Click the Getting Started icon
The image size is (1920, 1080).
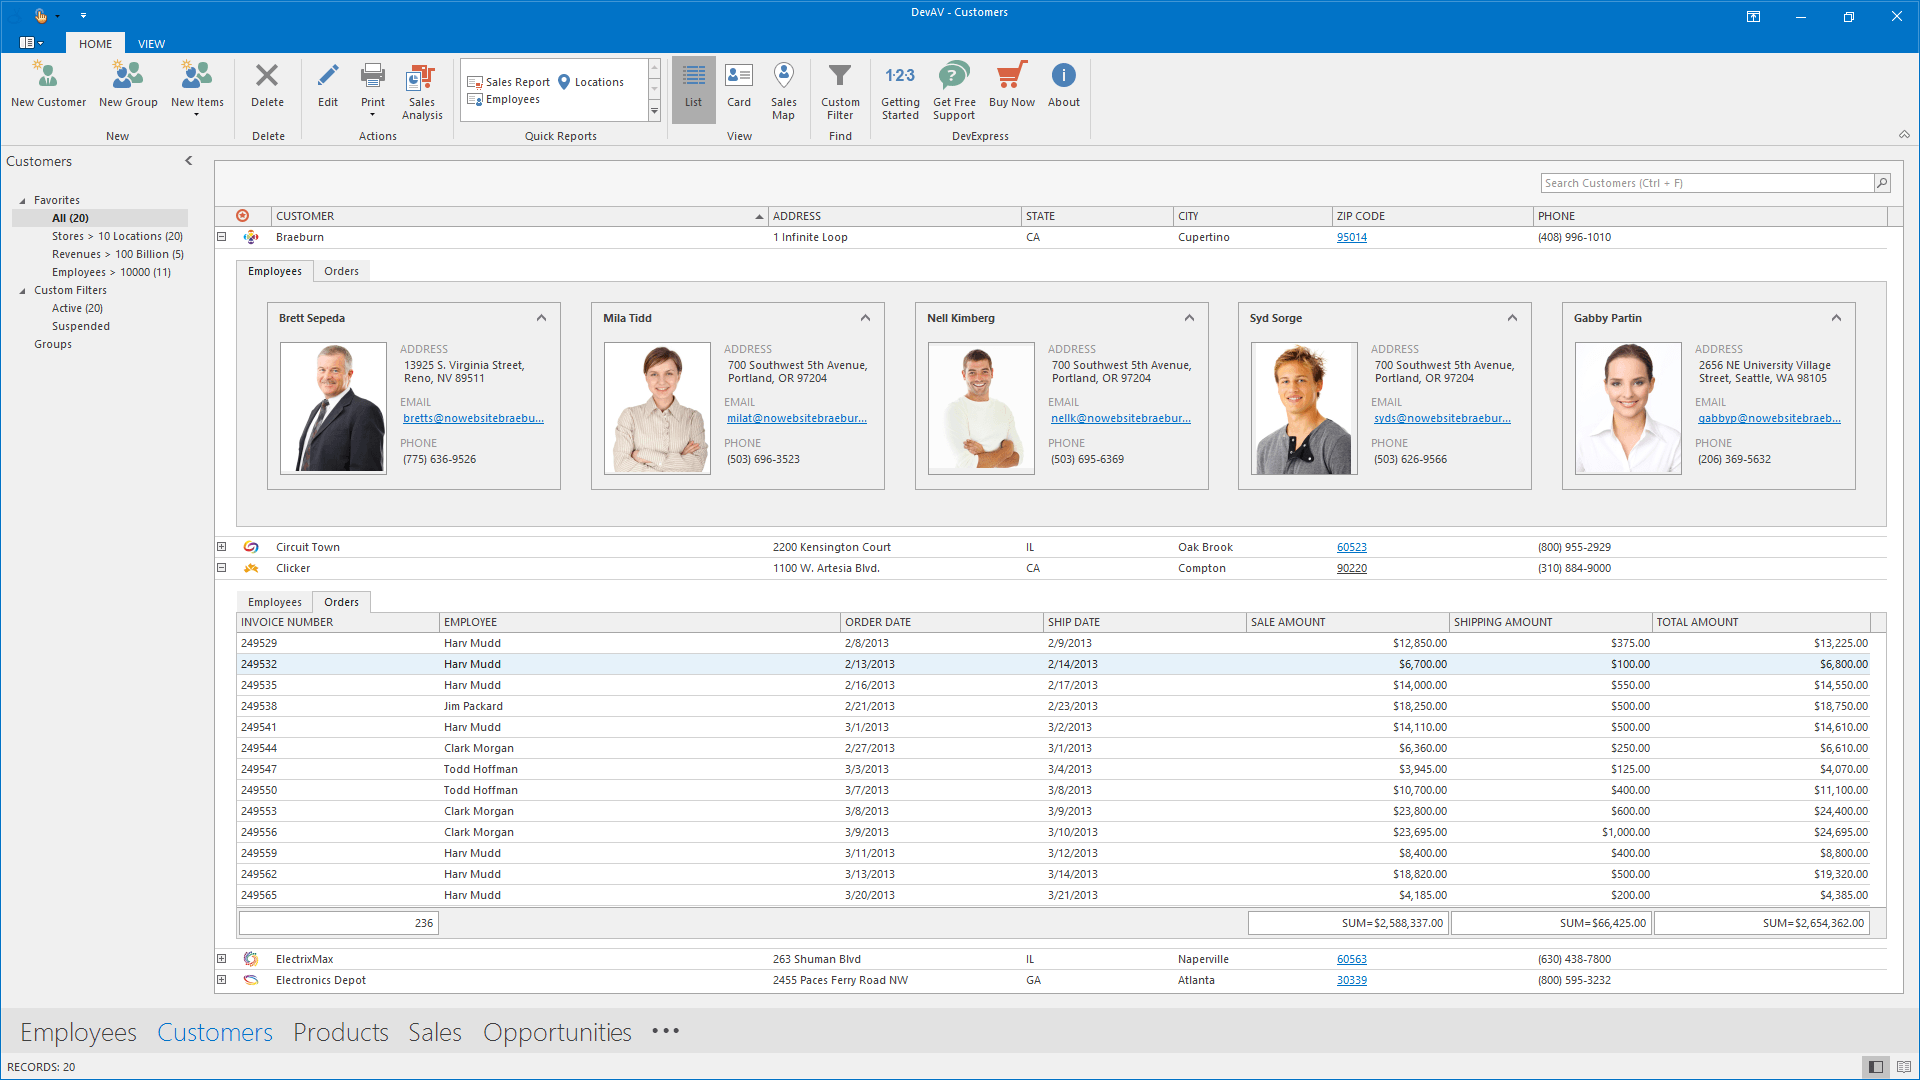[900, 77]
